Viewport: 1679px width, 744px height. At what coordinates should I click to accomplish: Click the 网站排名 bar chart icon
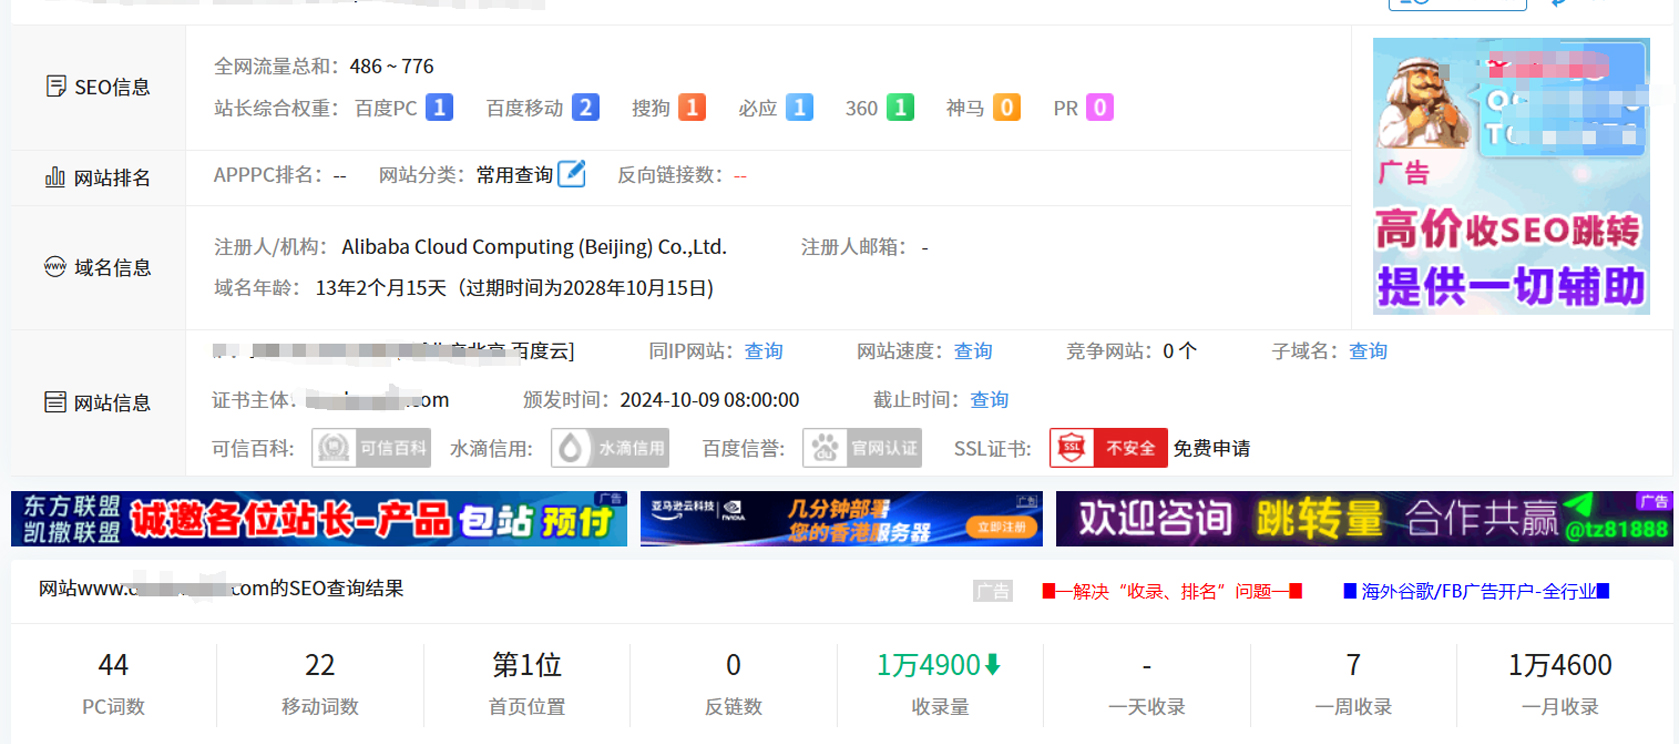[x=55, y=178]
